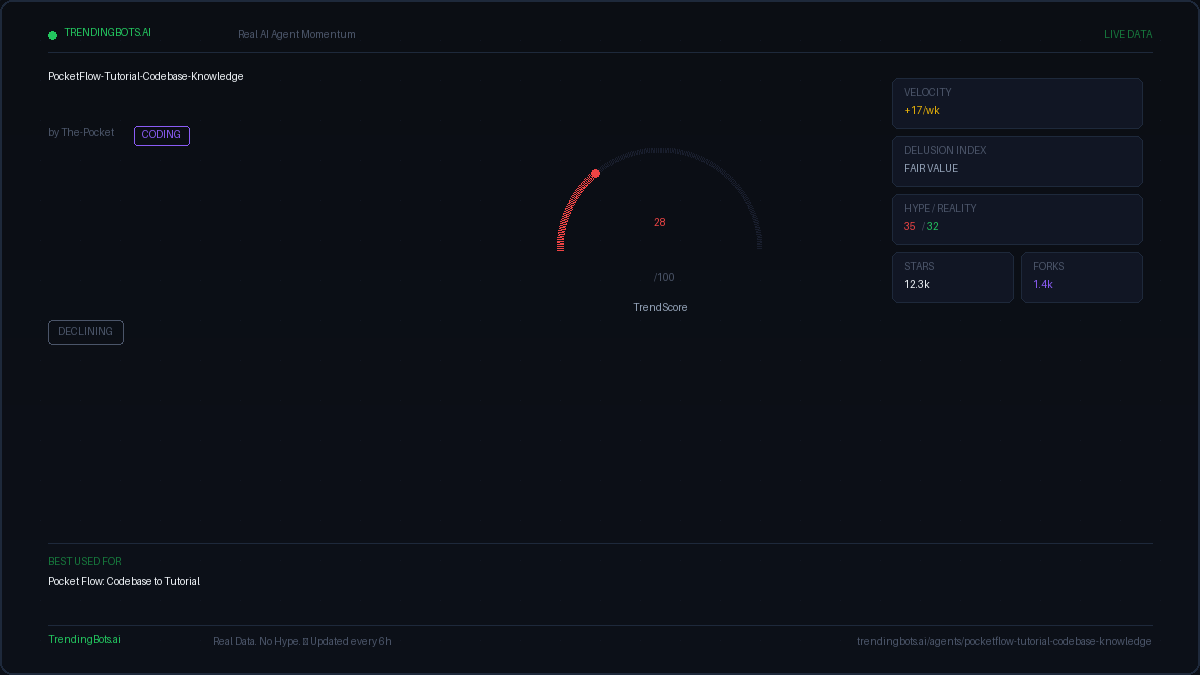The width and height of the screenshot is (1200, 675).
Task: Open the TrendingBots.ai footer link
Action: click(x=84, y=639)
